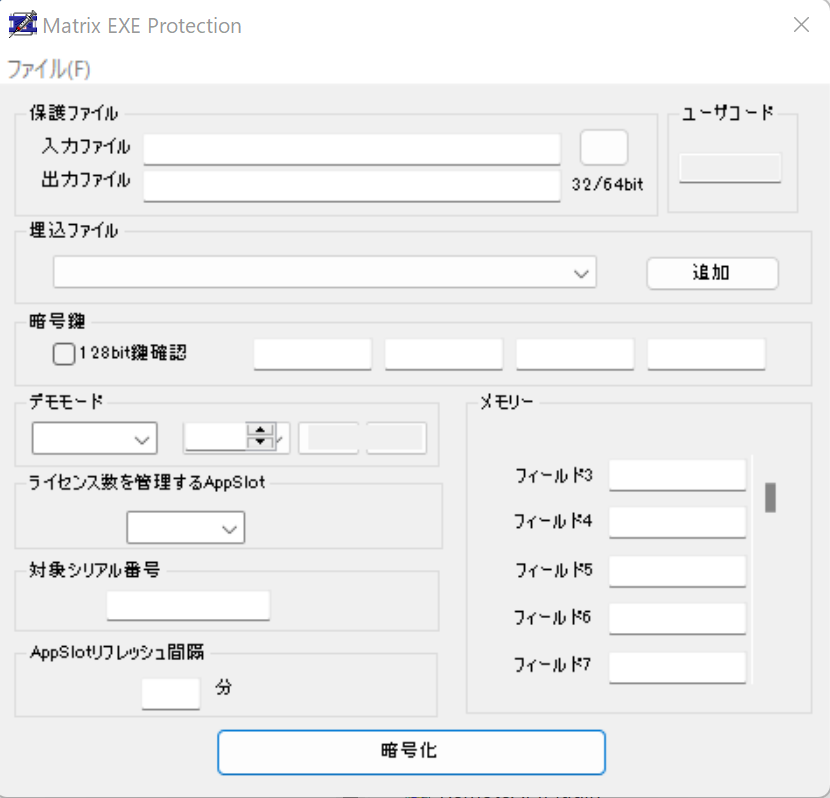This screenshot has width=830, height=798.
Task: Click the 暗号化 button
Action: [411, 752]
